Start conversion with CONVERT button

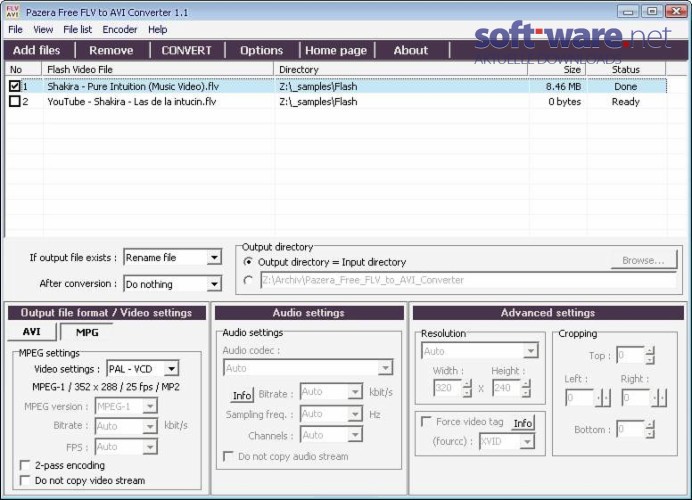click(x=186, y=50)
